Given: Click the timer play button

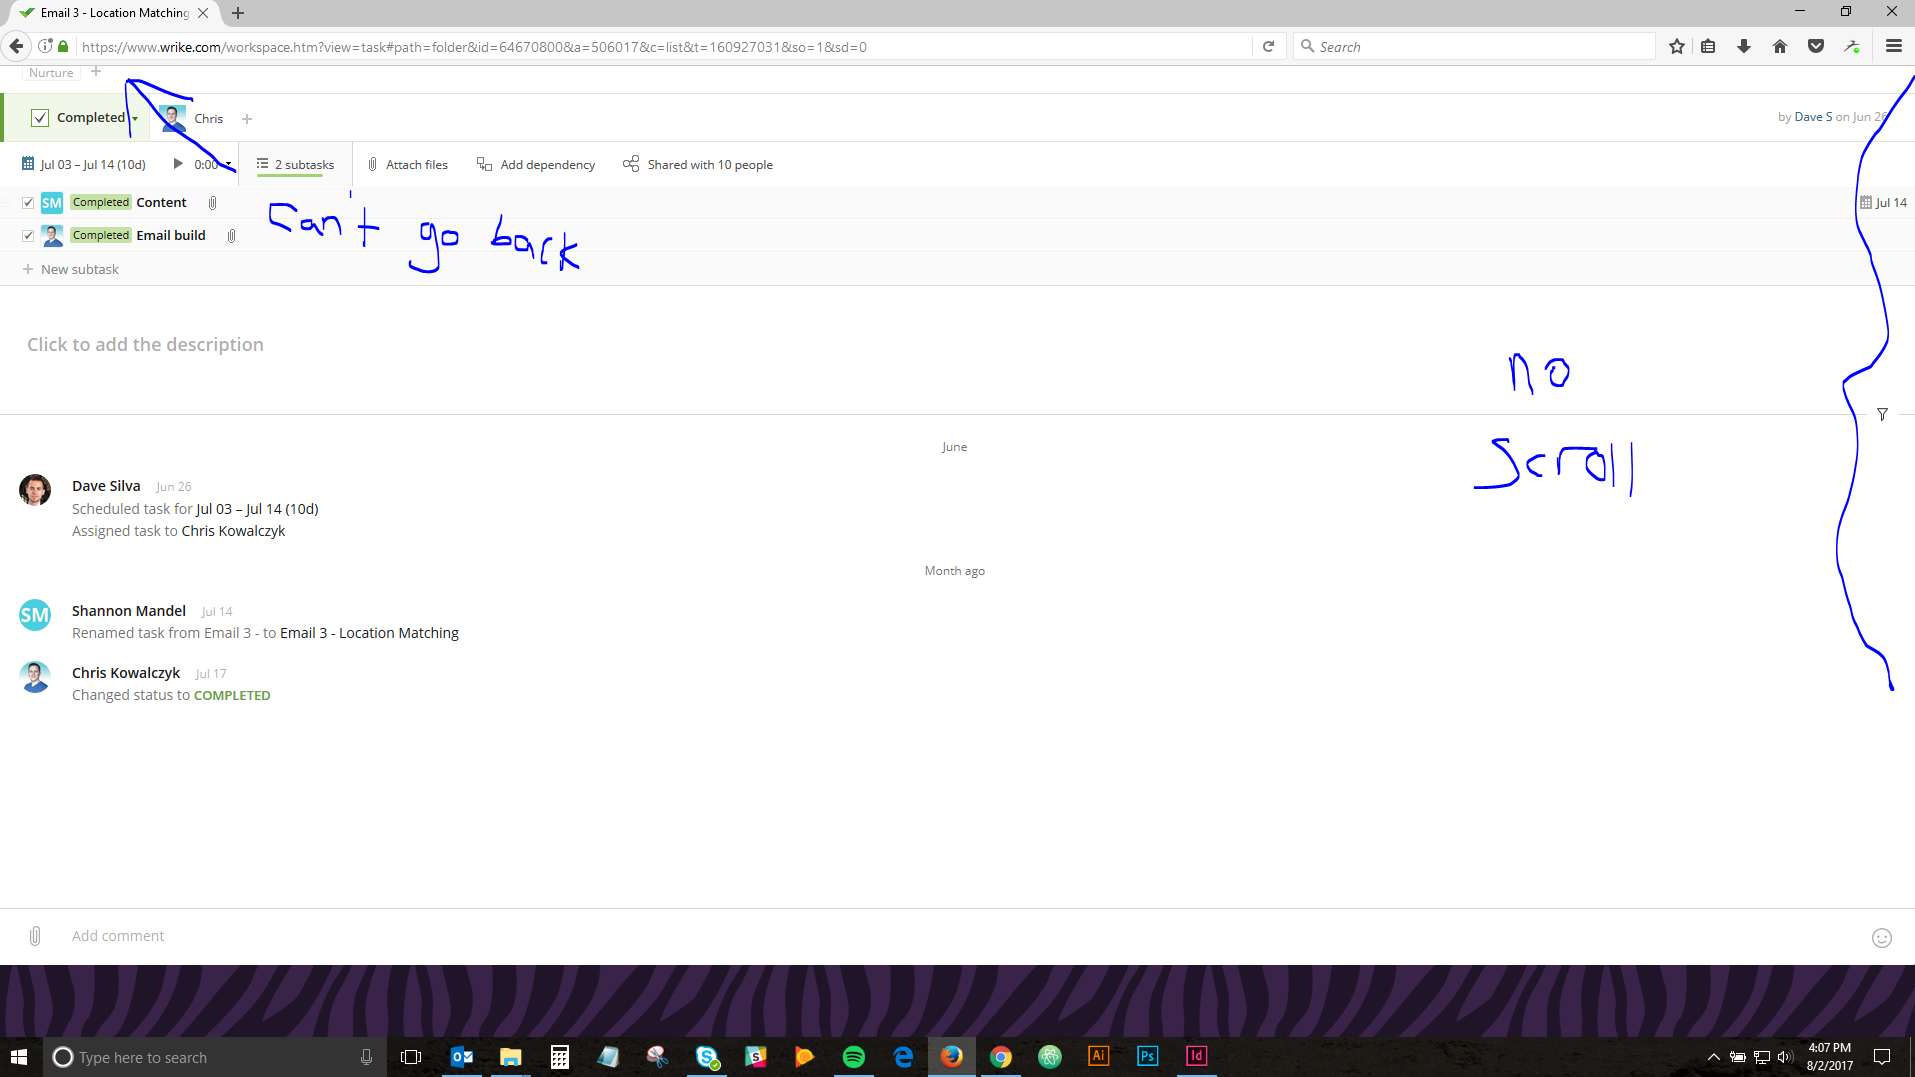Looking at the screenshot, I should (x=178, y=164).
